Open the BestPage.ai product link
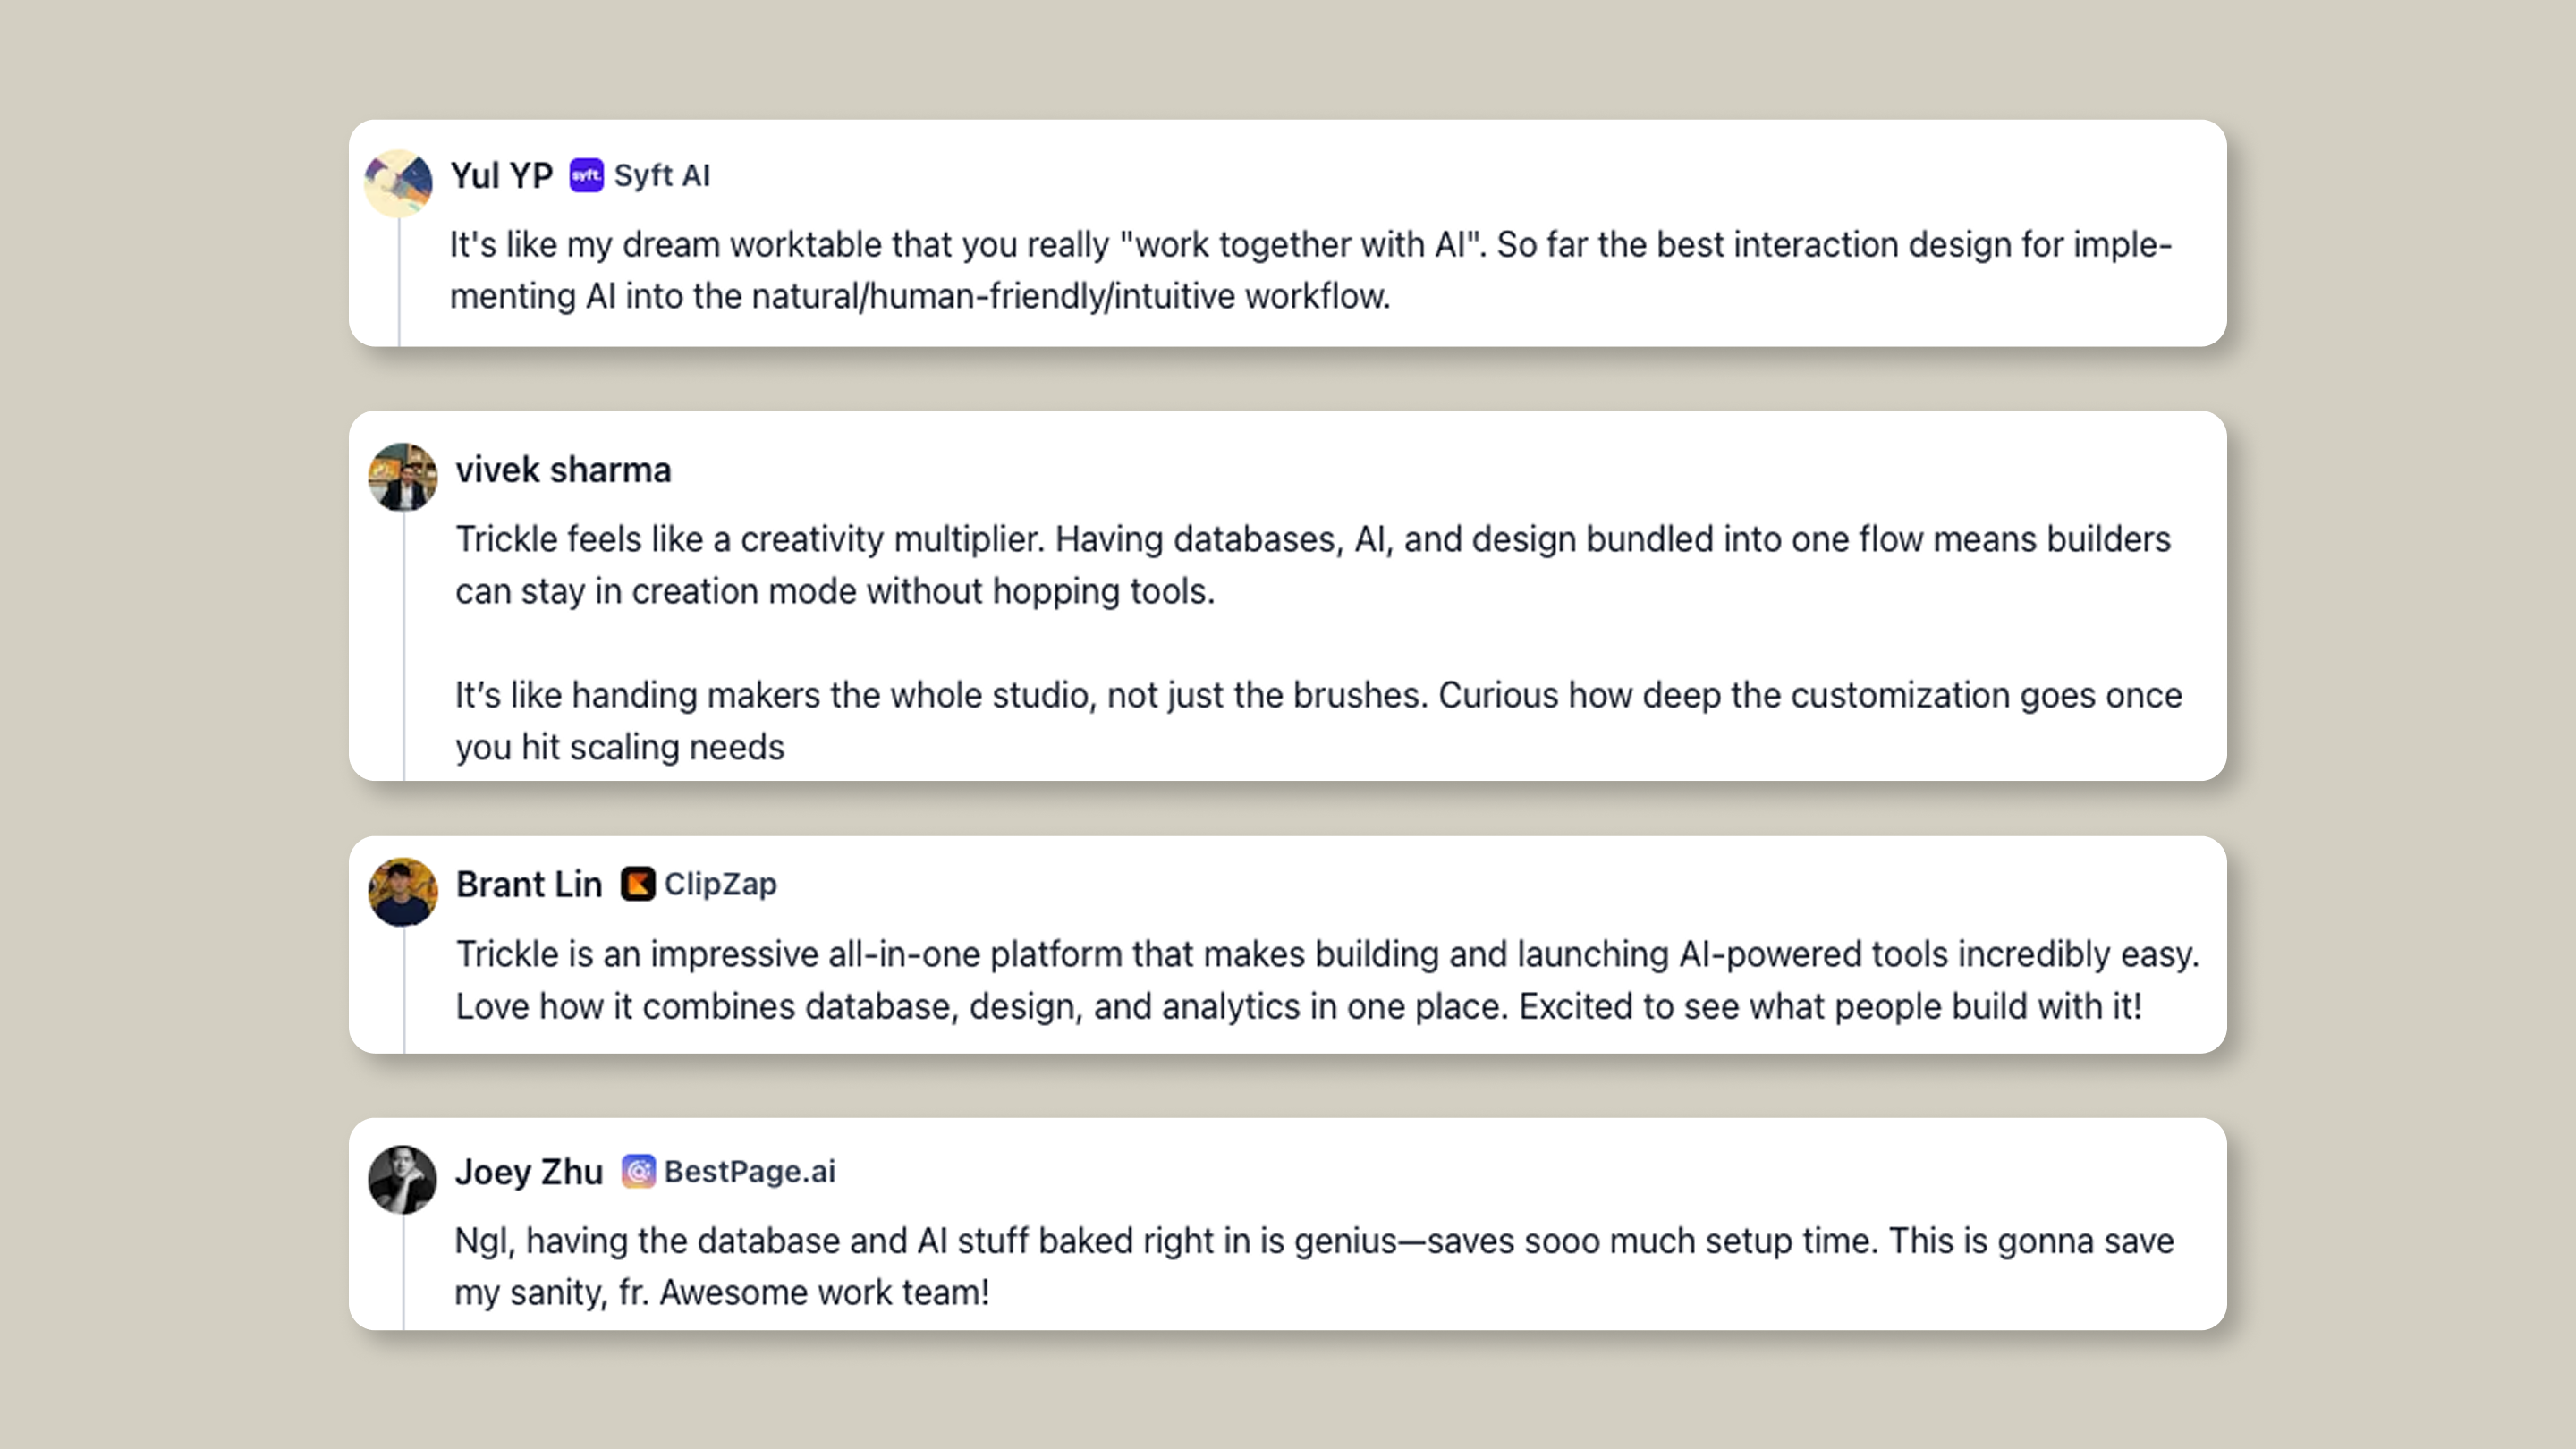The height and width of the screenshot is (1449, 2576). pos(750,1171)
